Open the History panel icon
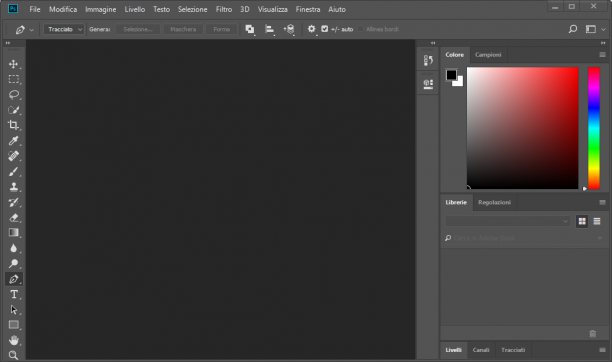Screen dimensions: 612x362 tap(428, 60)
